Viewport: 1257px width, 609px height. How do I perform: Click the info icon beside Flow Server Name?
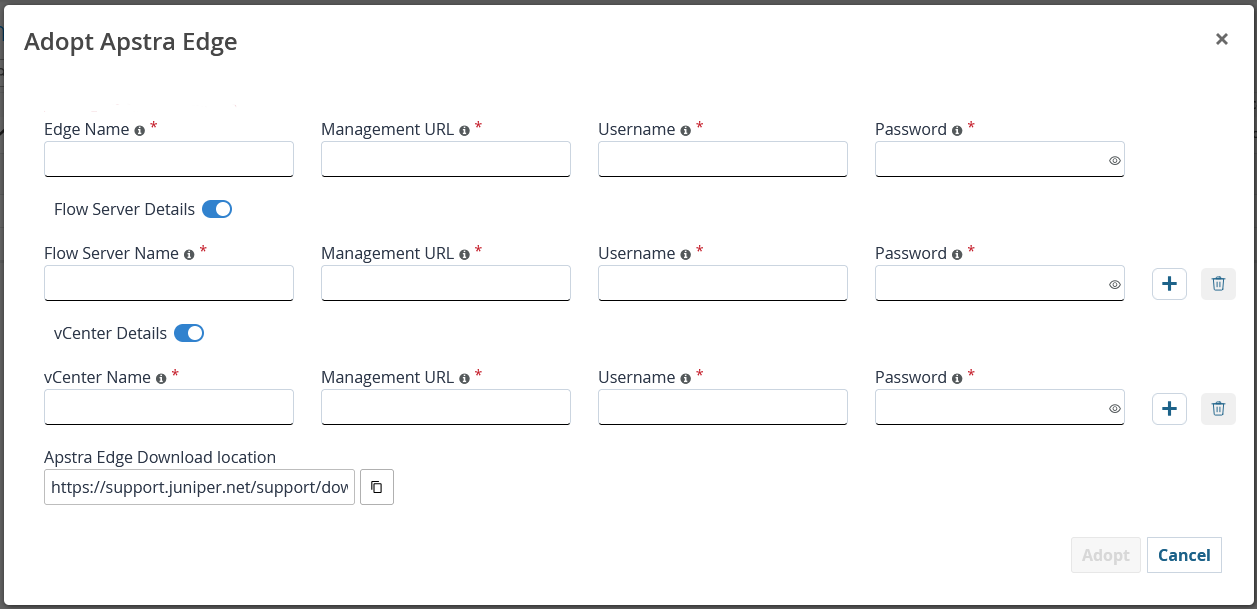click(189, 255)
